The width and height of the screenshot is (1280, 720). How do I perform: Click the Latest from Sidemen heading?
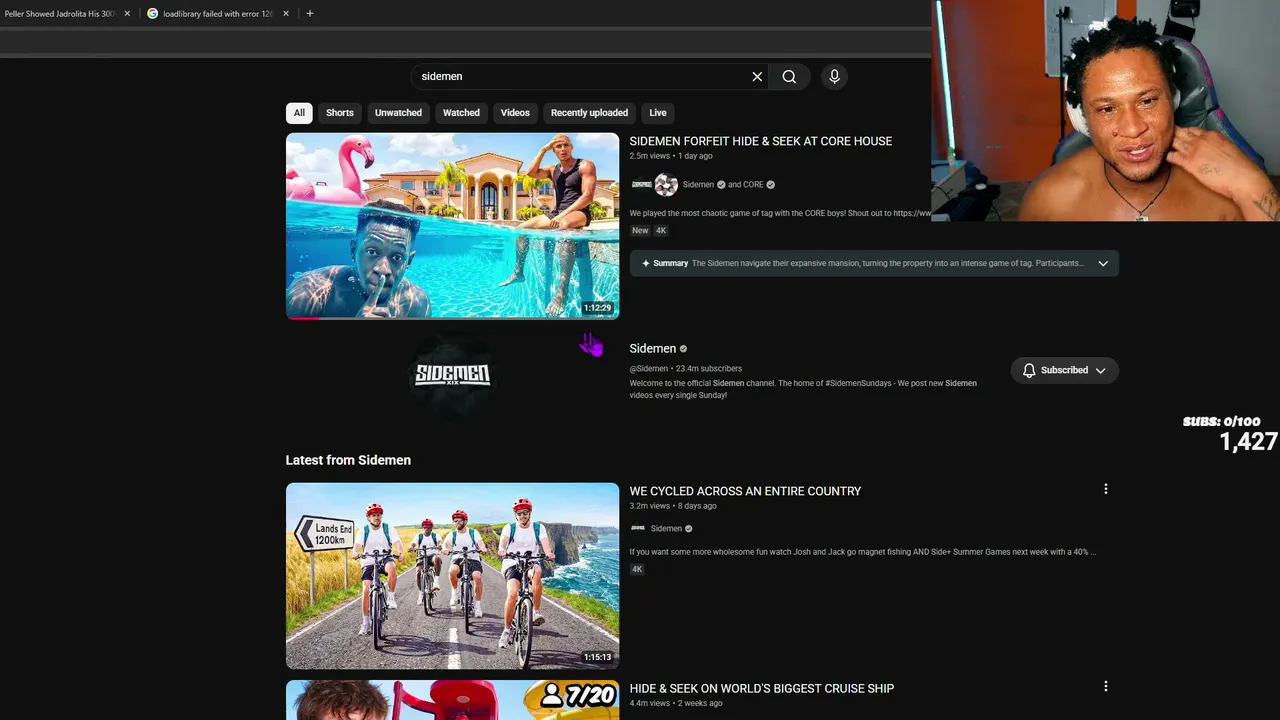coord(348,460)
